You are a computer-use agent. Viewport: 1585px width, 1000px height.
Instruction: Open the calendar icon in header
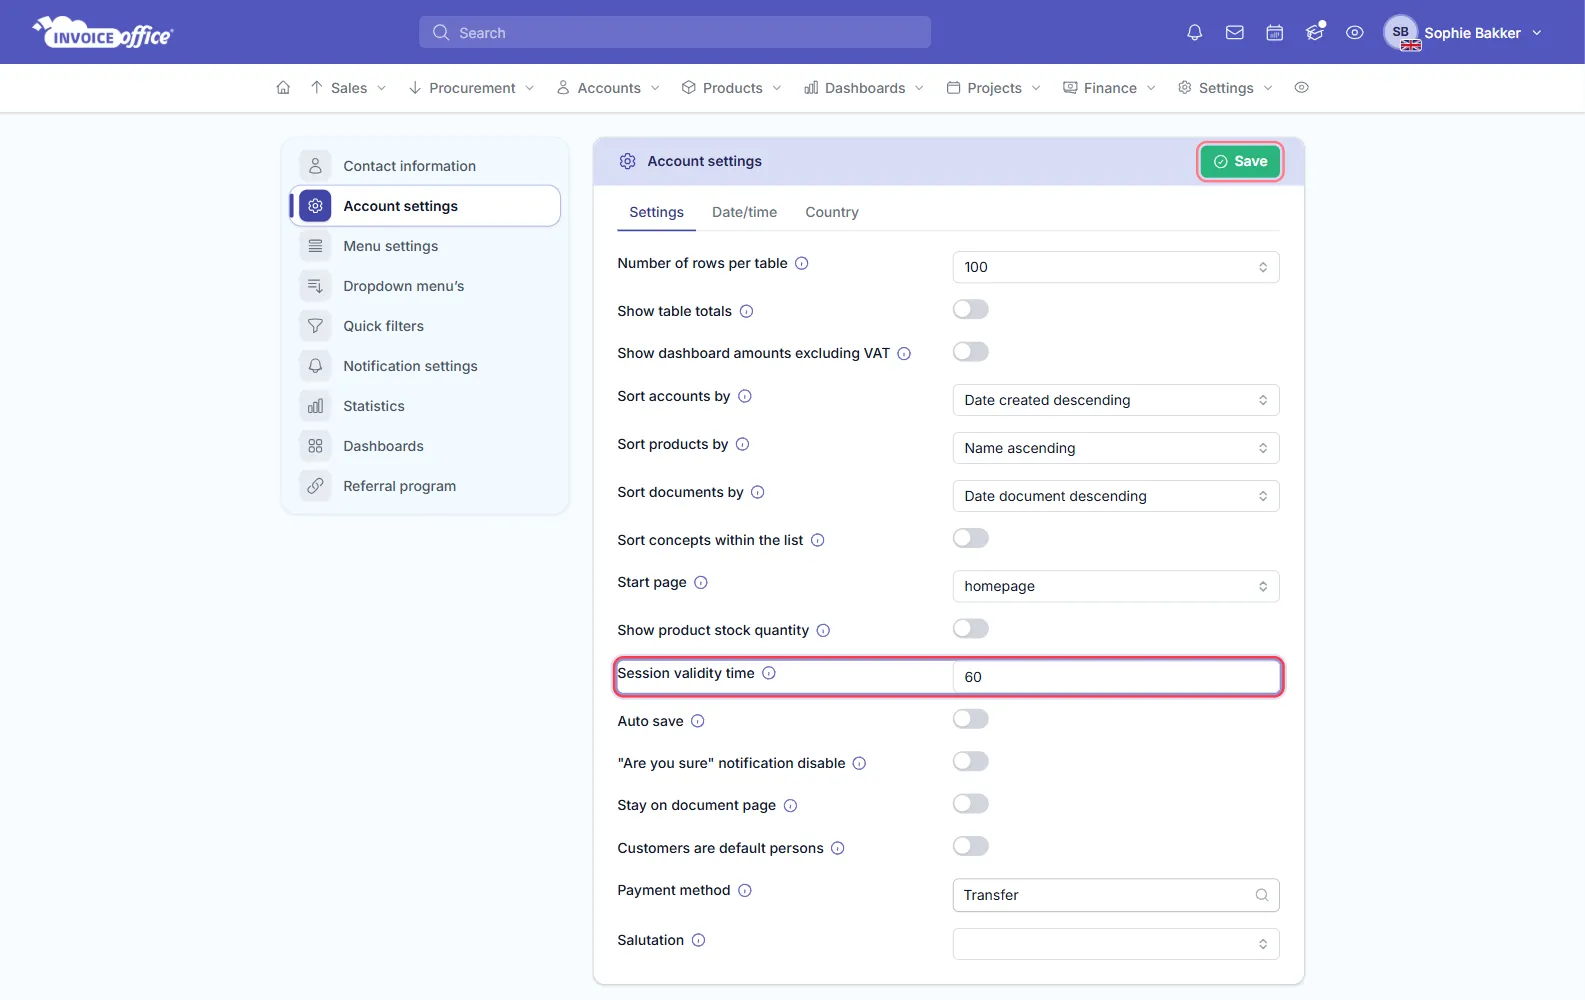point(1275,33)
